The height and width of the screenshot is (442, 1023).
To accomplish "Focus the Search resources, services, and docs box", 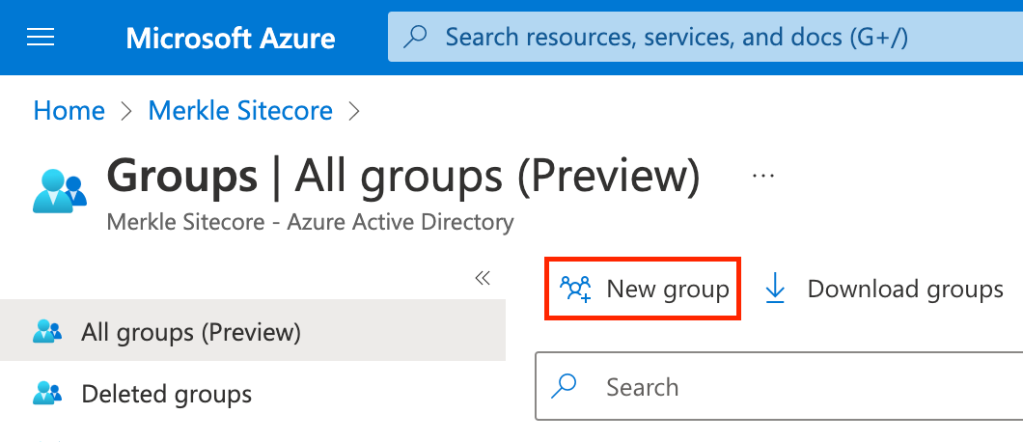I will [x=705, y=37].
